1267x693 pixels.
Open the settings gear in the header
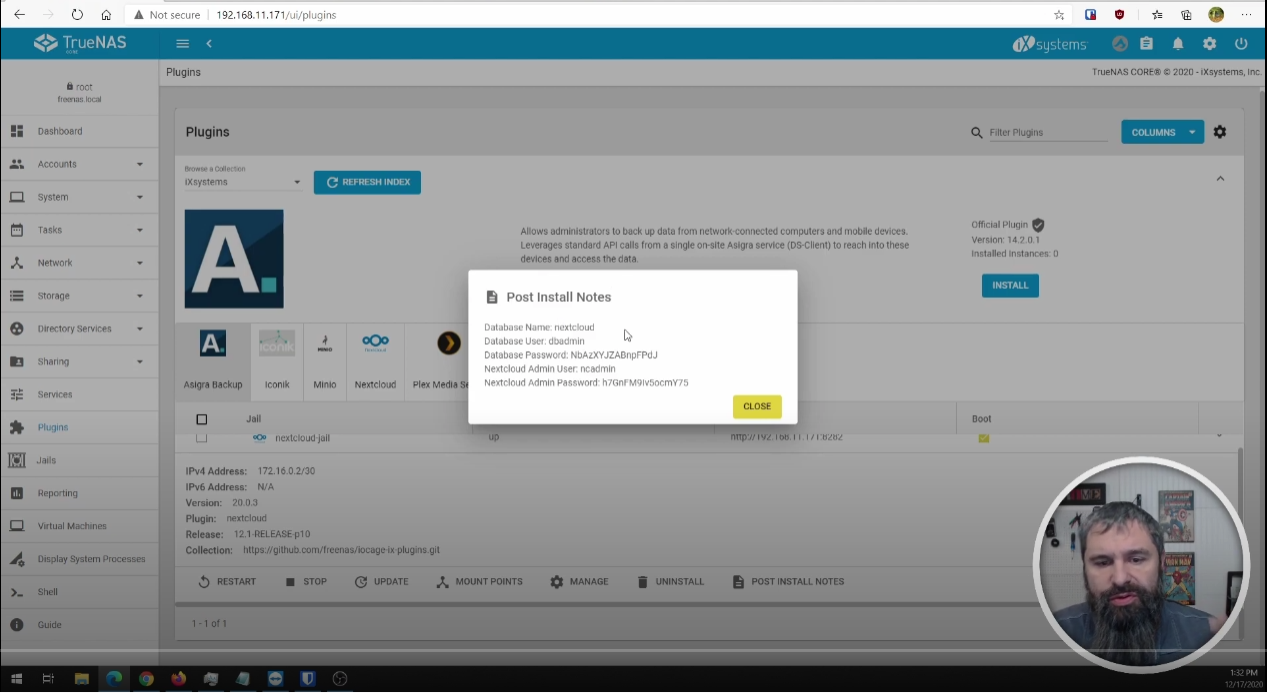(1209, 44)
